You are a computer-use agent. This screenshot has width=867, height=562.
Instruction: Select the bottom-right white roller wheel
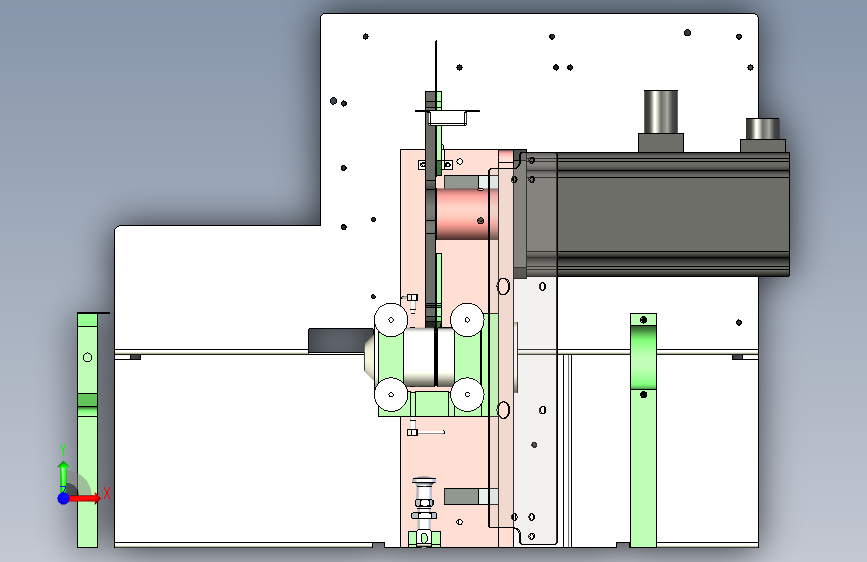(x=467, y=394)
